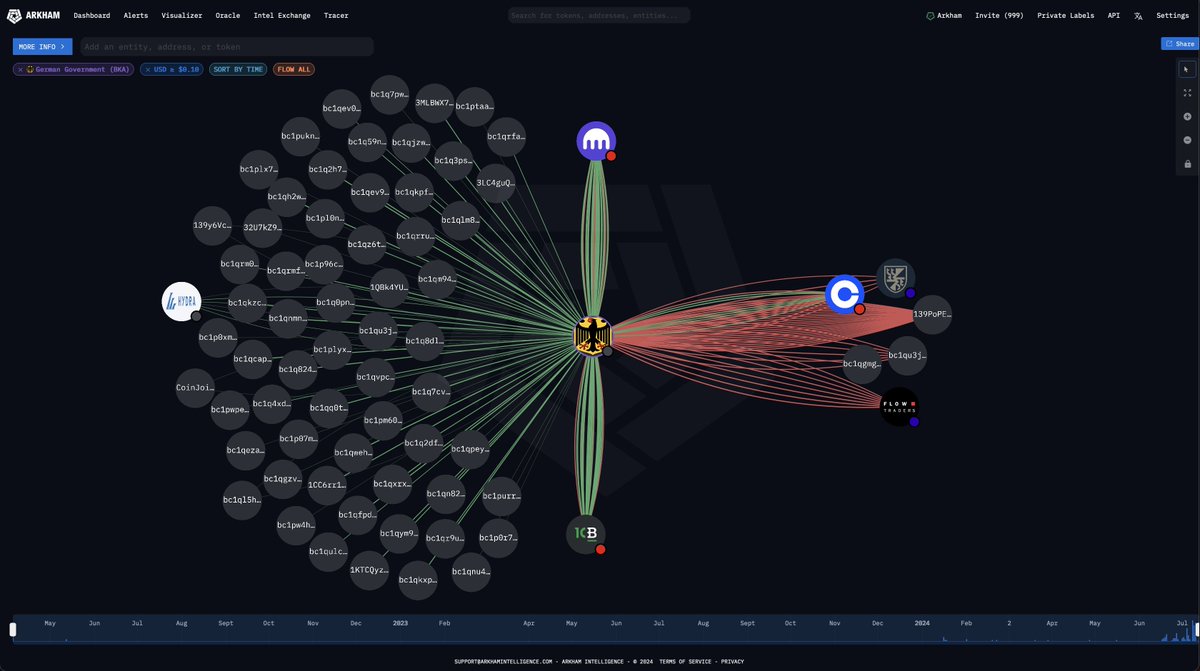Remove the German Government (BKA) filter
Image resolution: width=1200 pixels, height=671 pixels.
click(x=20, y=69)
